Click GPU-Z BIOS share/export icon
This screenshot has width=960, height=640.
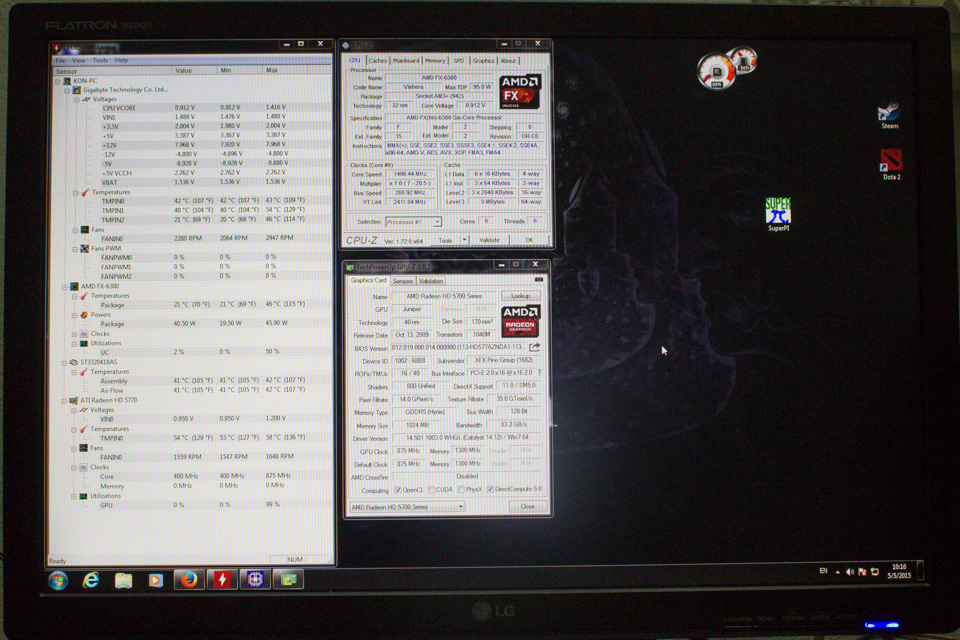pos(534,347)
